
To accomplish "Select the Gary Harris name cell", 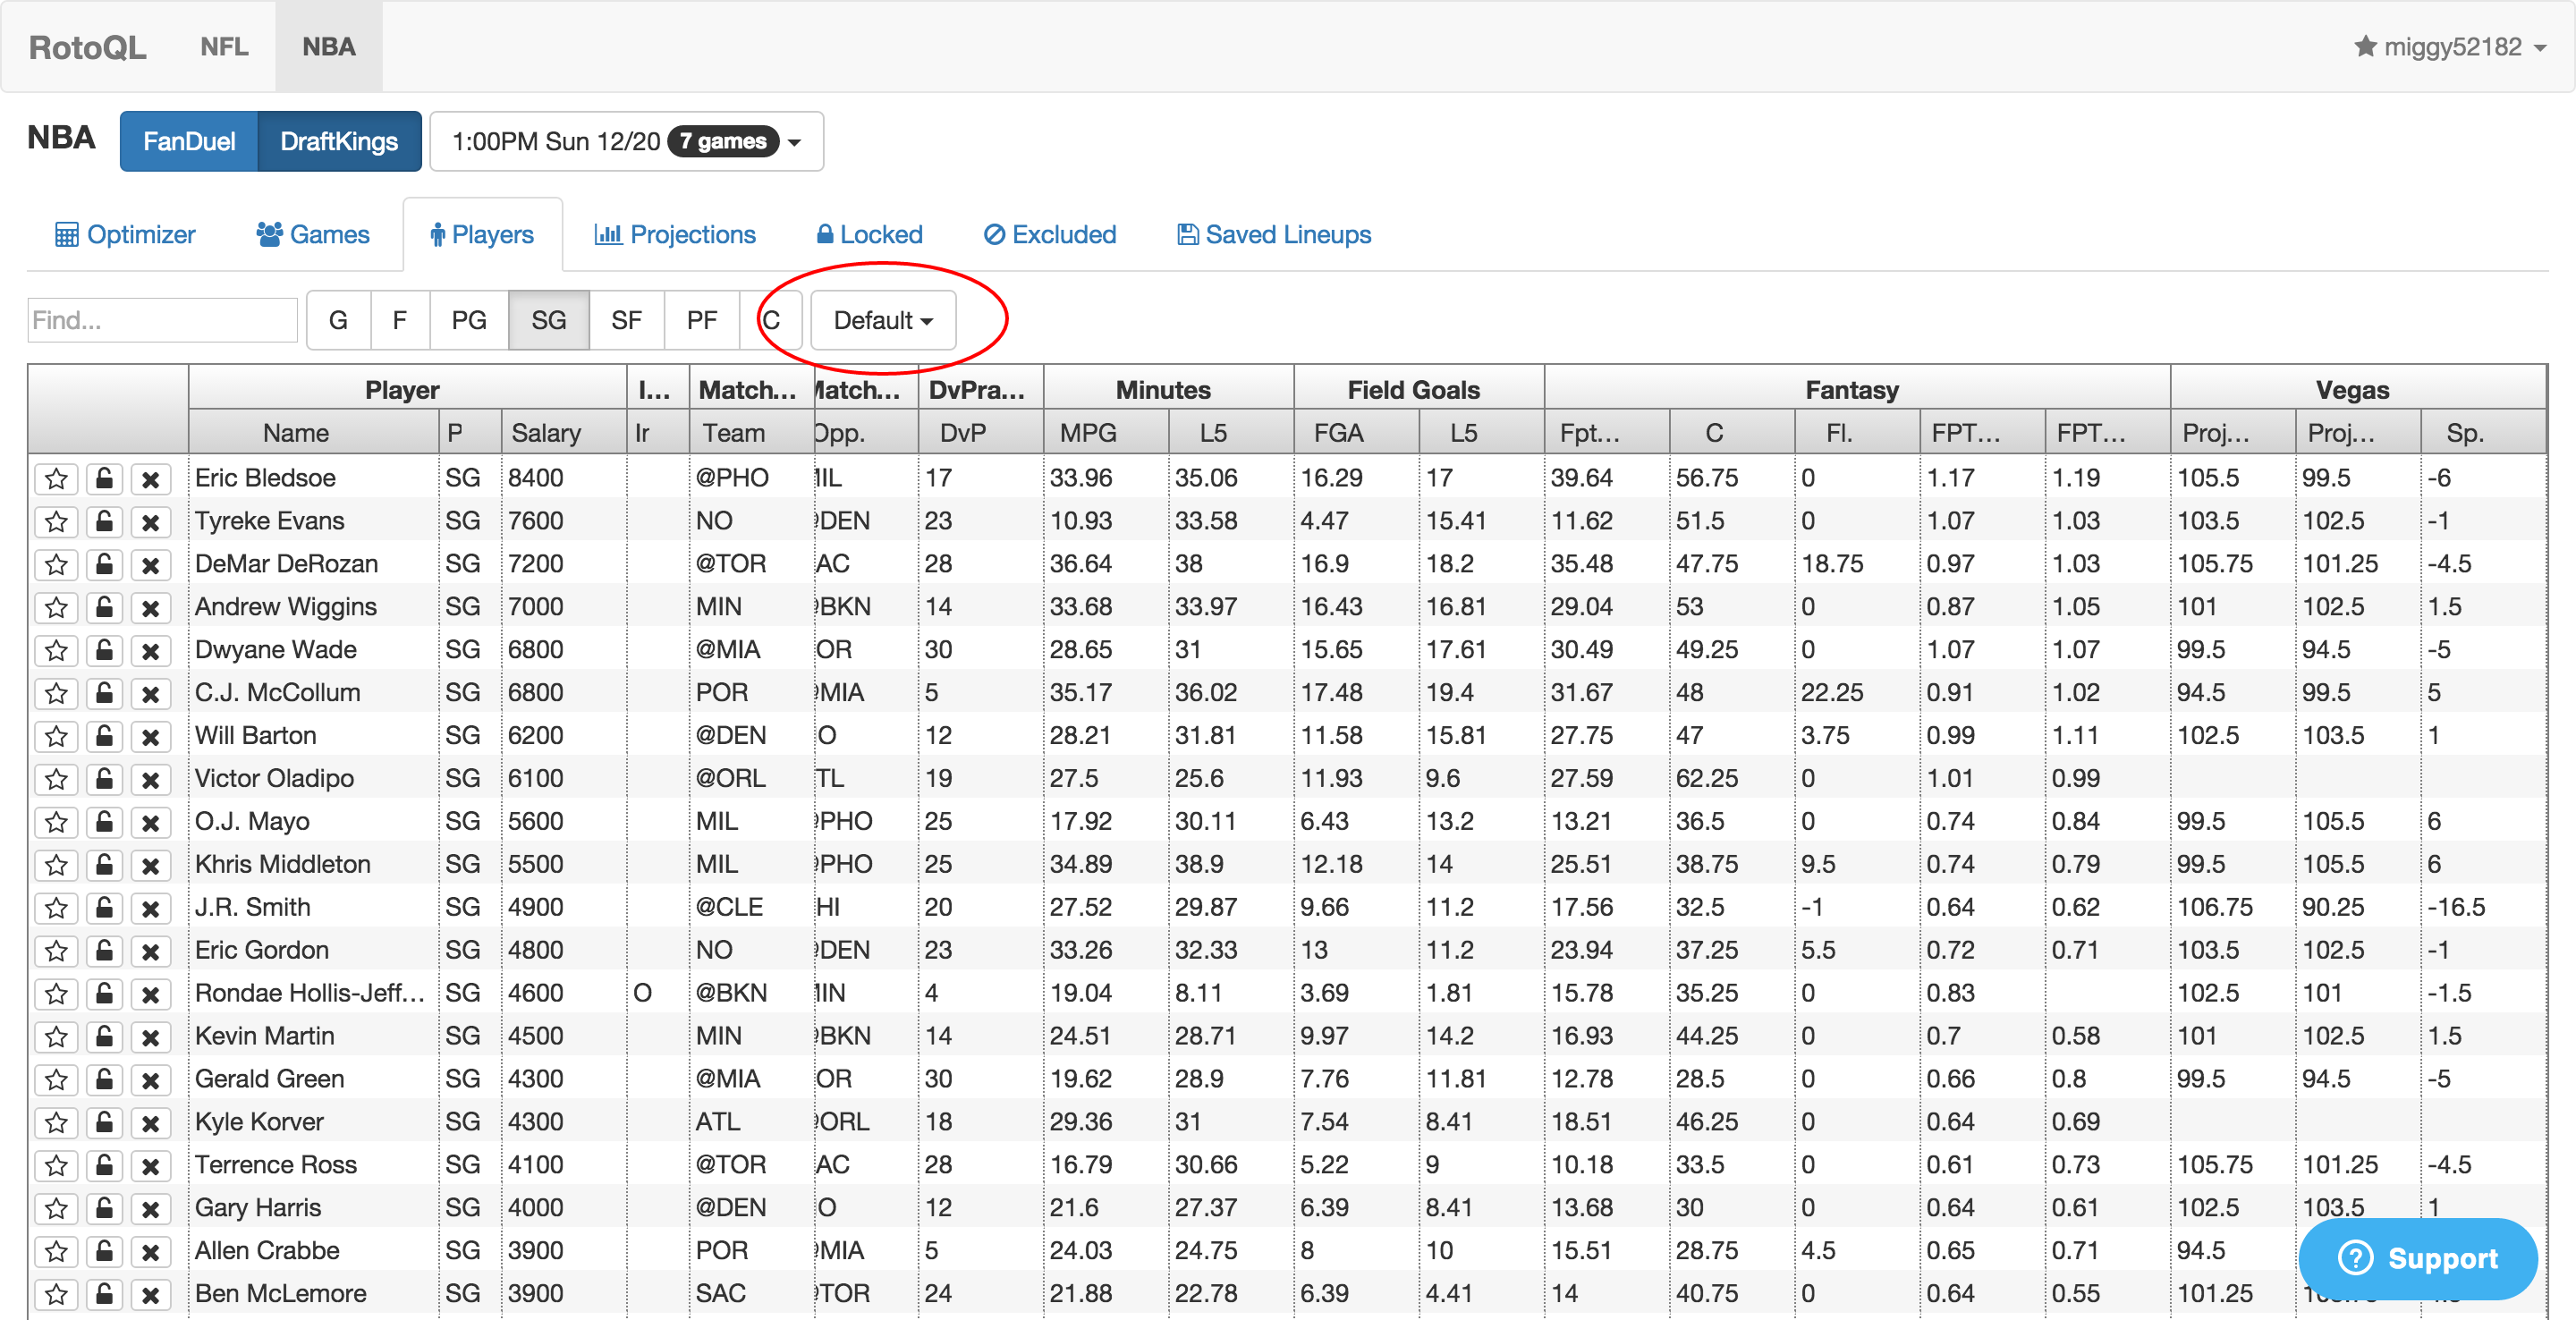I will tap(313, 1208).
